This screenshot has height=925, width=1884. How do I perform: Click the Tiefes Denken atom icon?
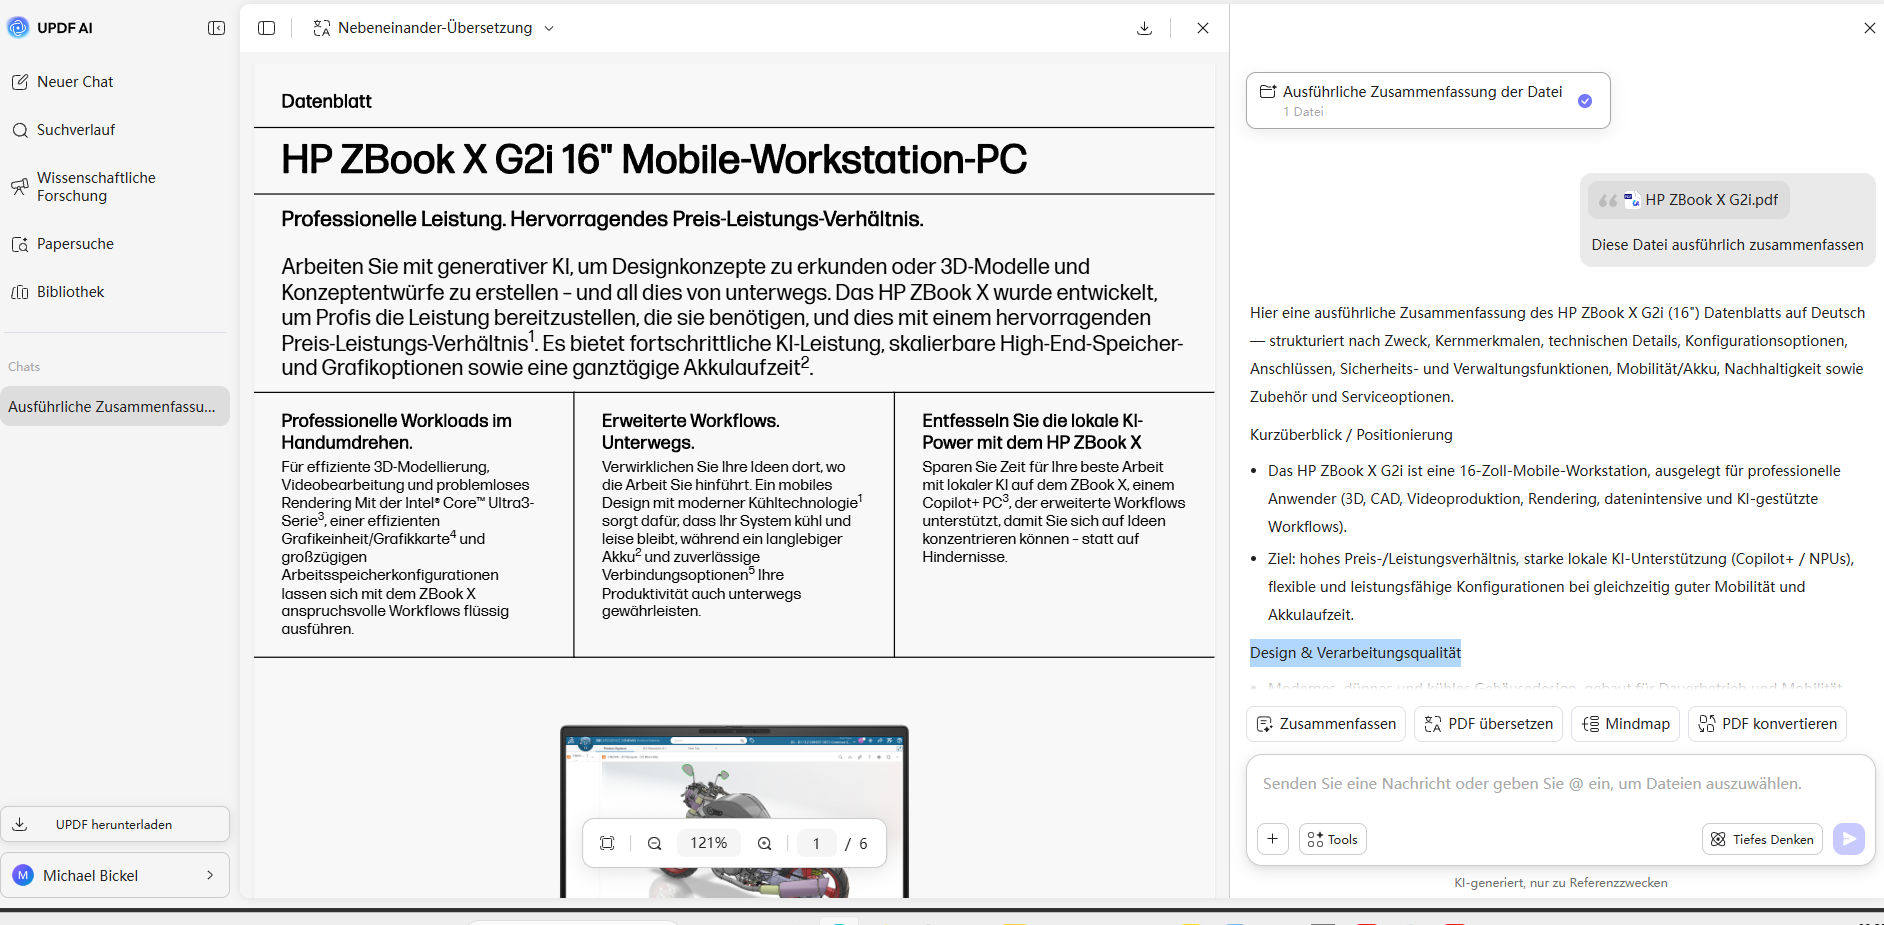[x=1718, y=839]
